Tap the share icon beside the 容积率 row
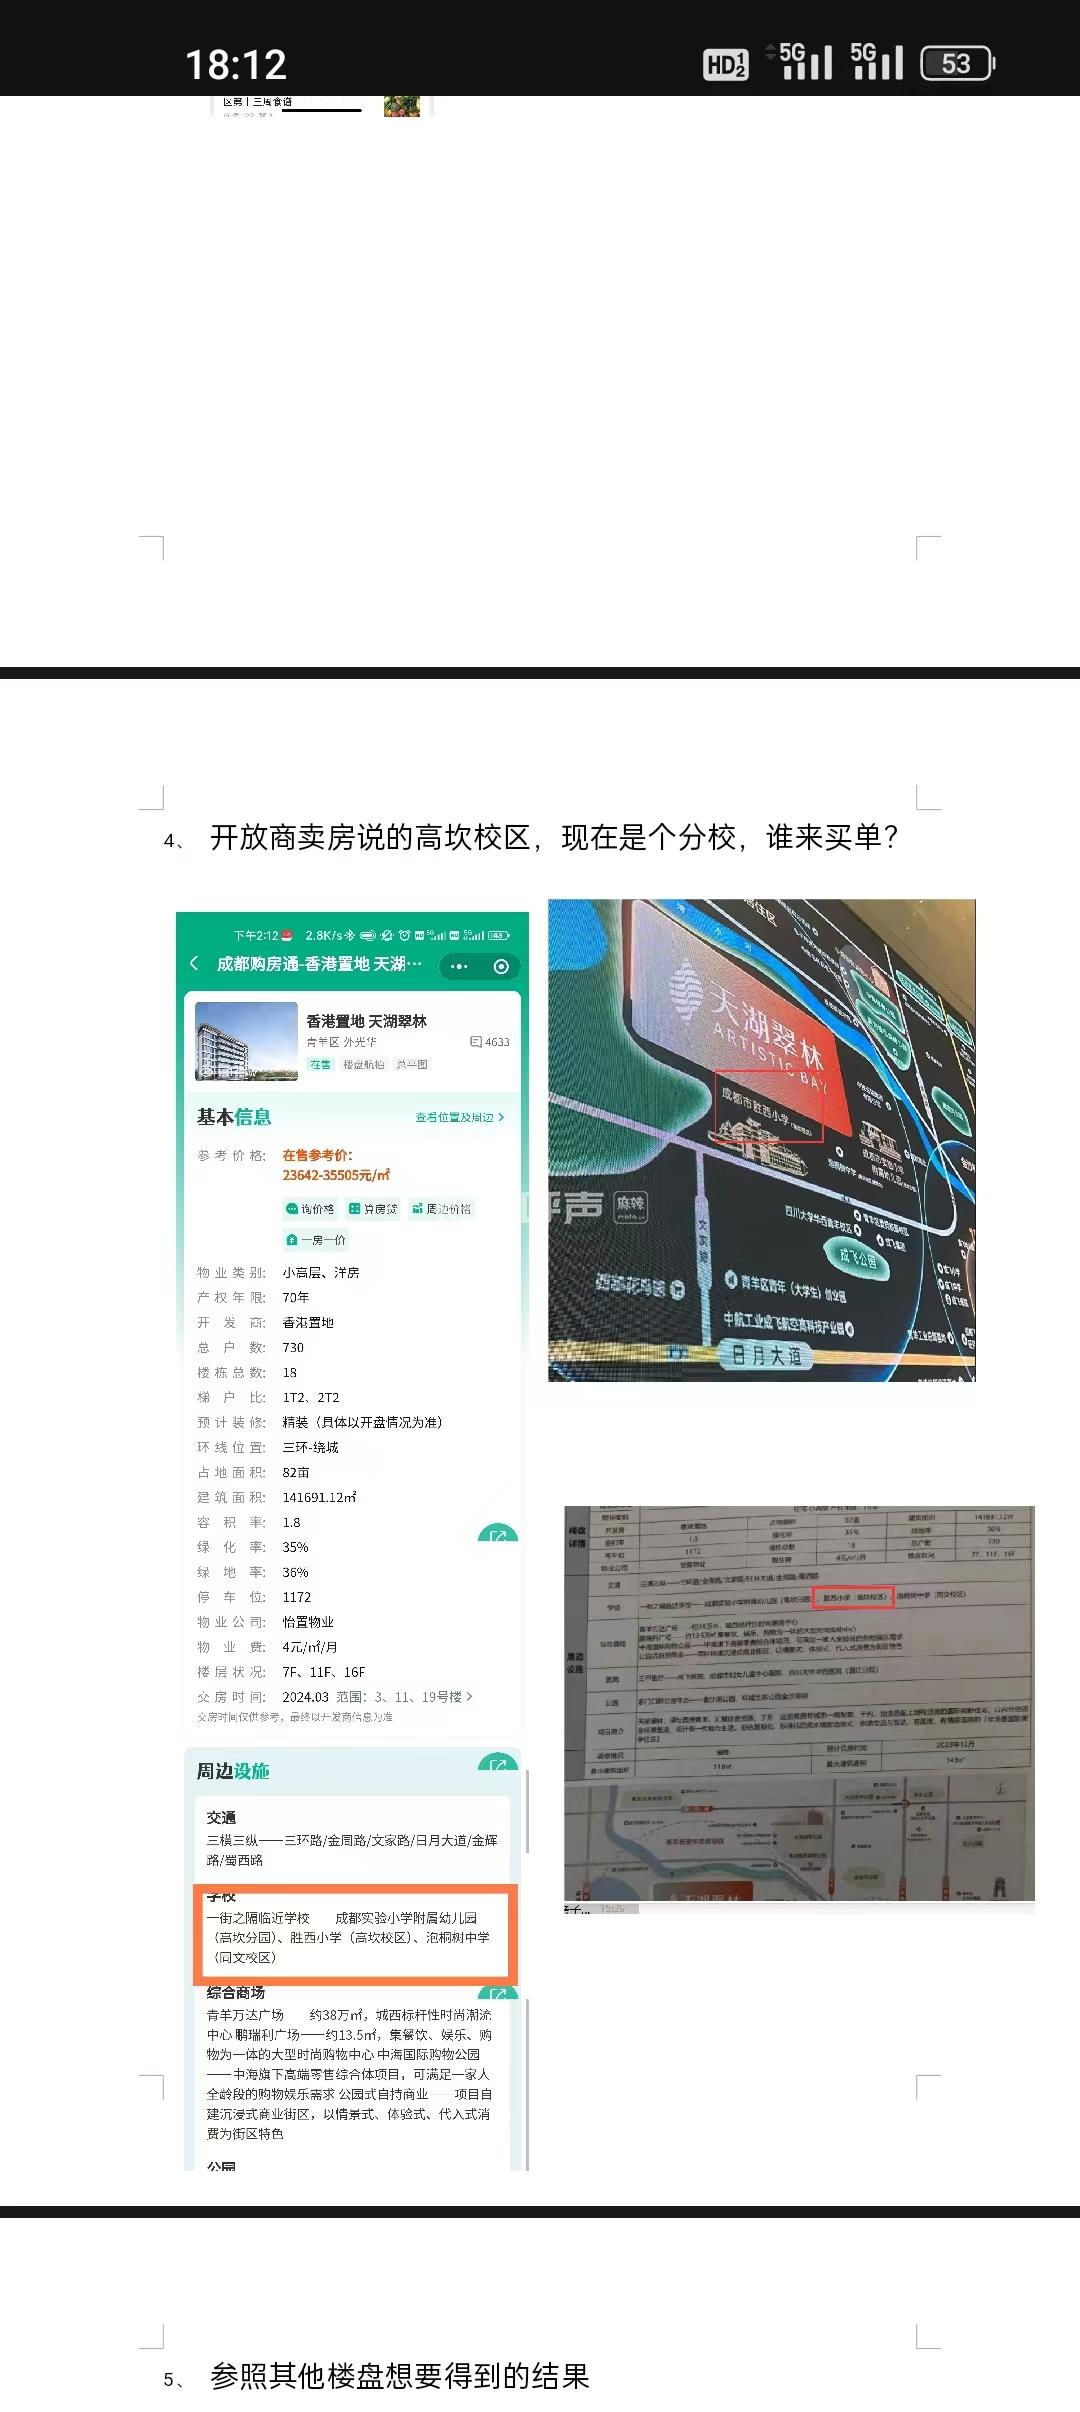 pos(498,1535)
